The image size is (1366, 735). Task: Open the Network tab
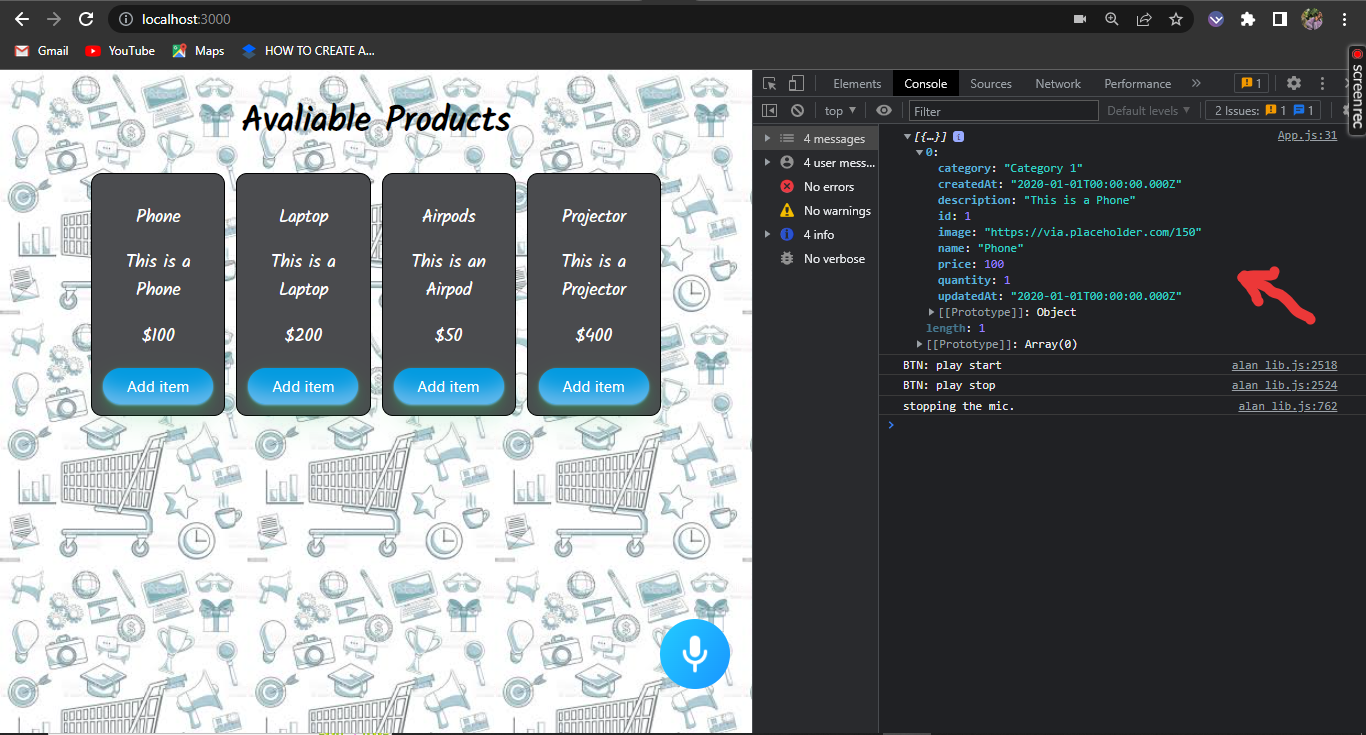pos(1058,83)
